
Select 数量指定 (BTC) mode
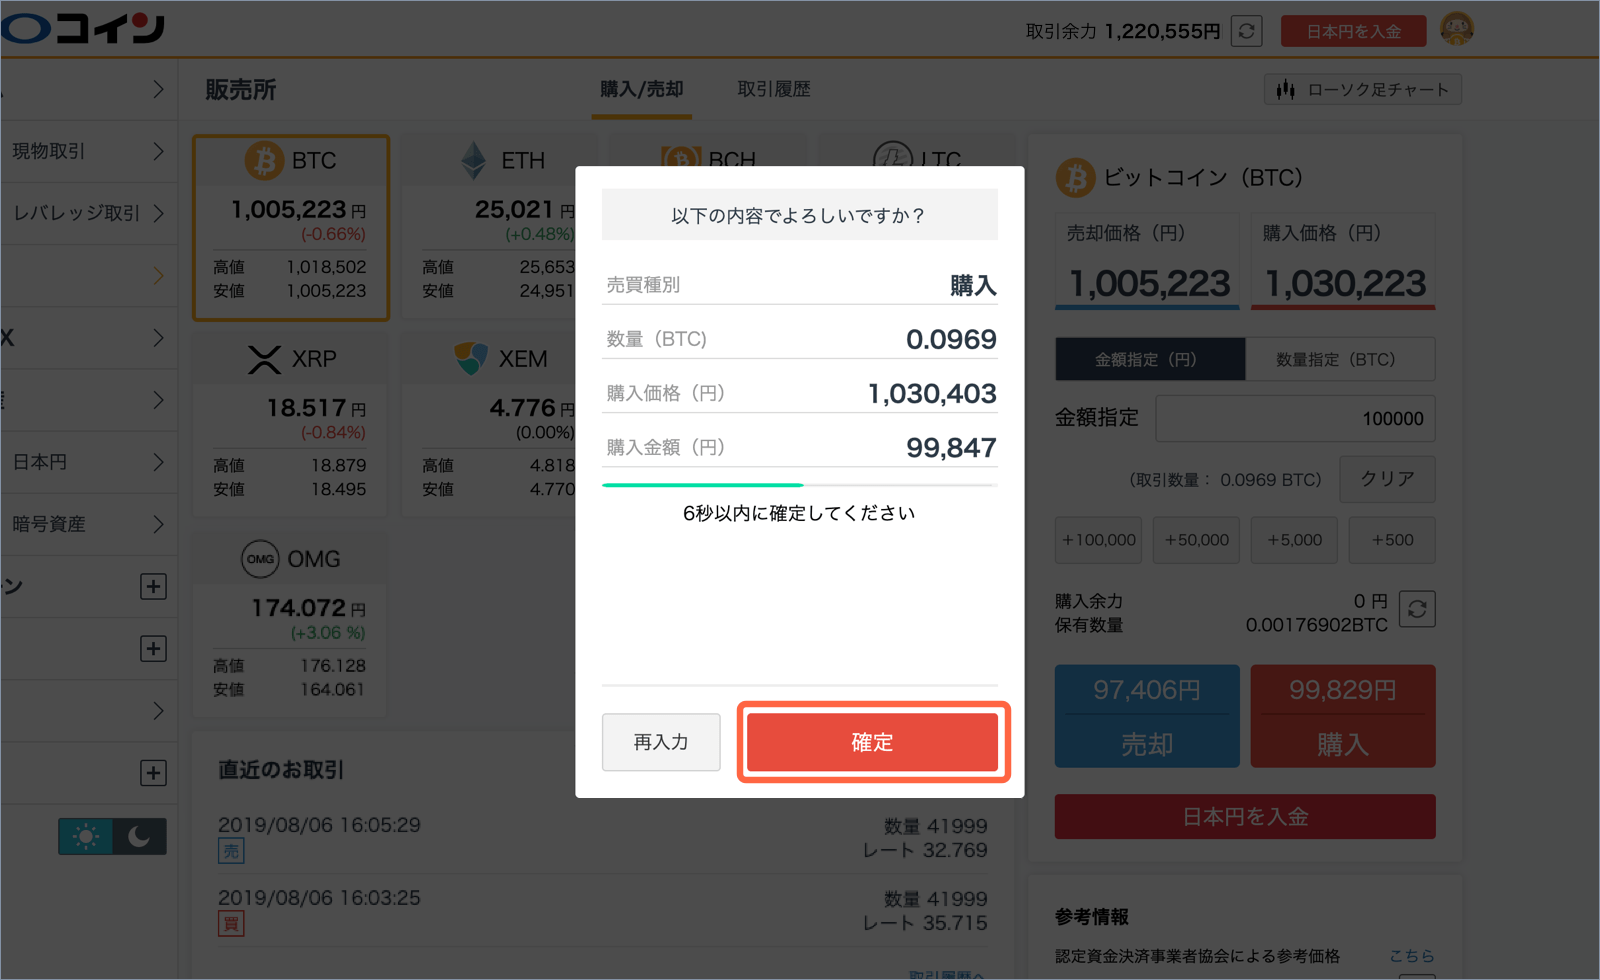tap(1340, 359)
